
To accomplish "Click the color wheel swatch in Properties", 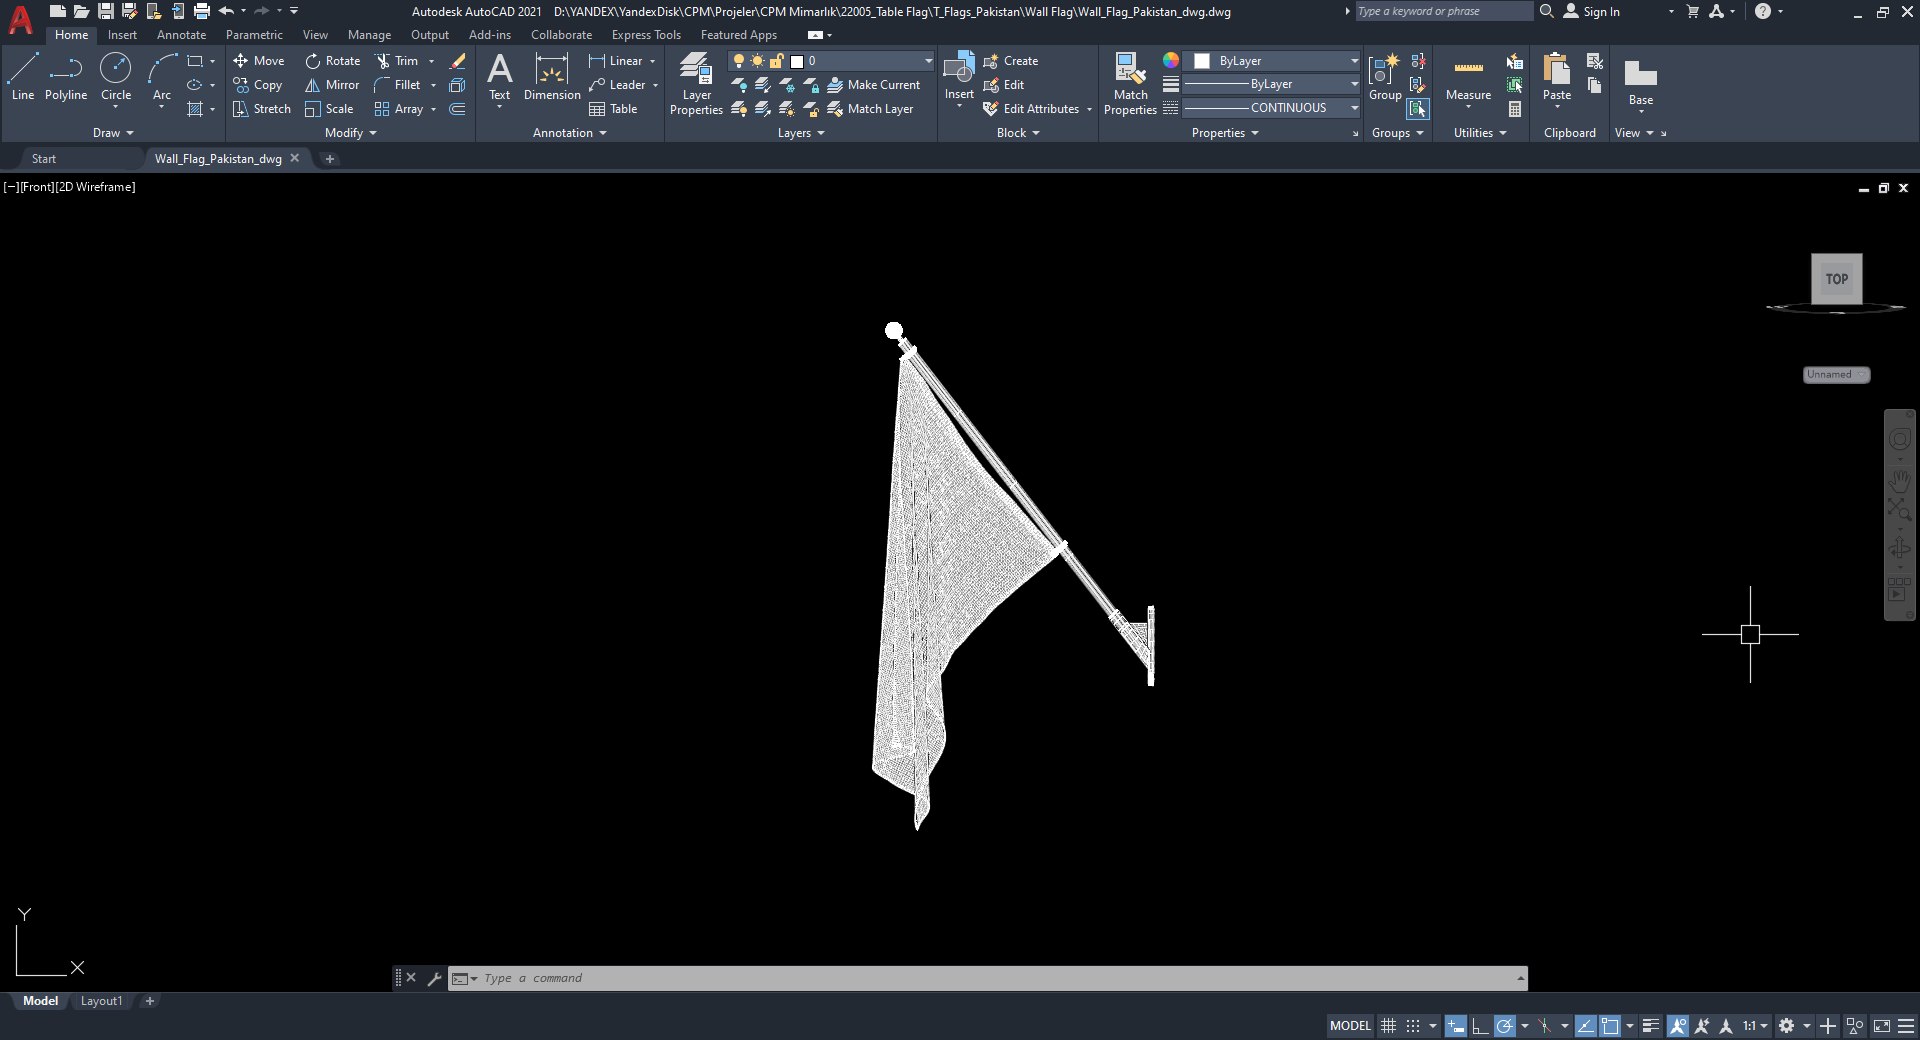I will click(1170, 61).
